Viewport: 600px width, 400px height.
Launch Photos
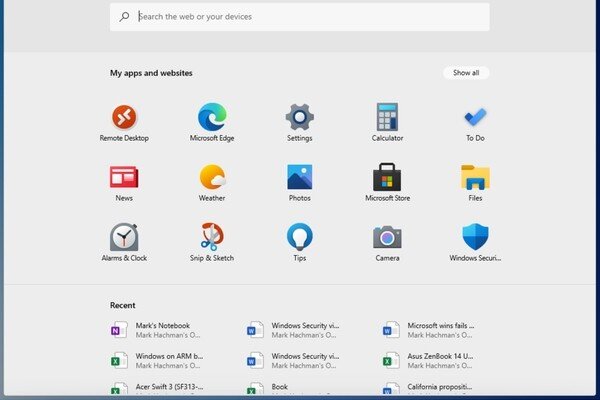300,183
